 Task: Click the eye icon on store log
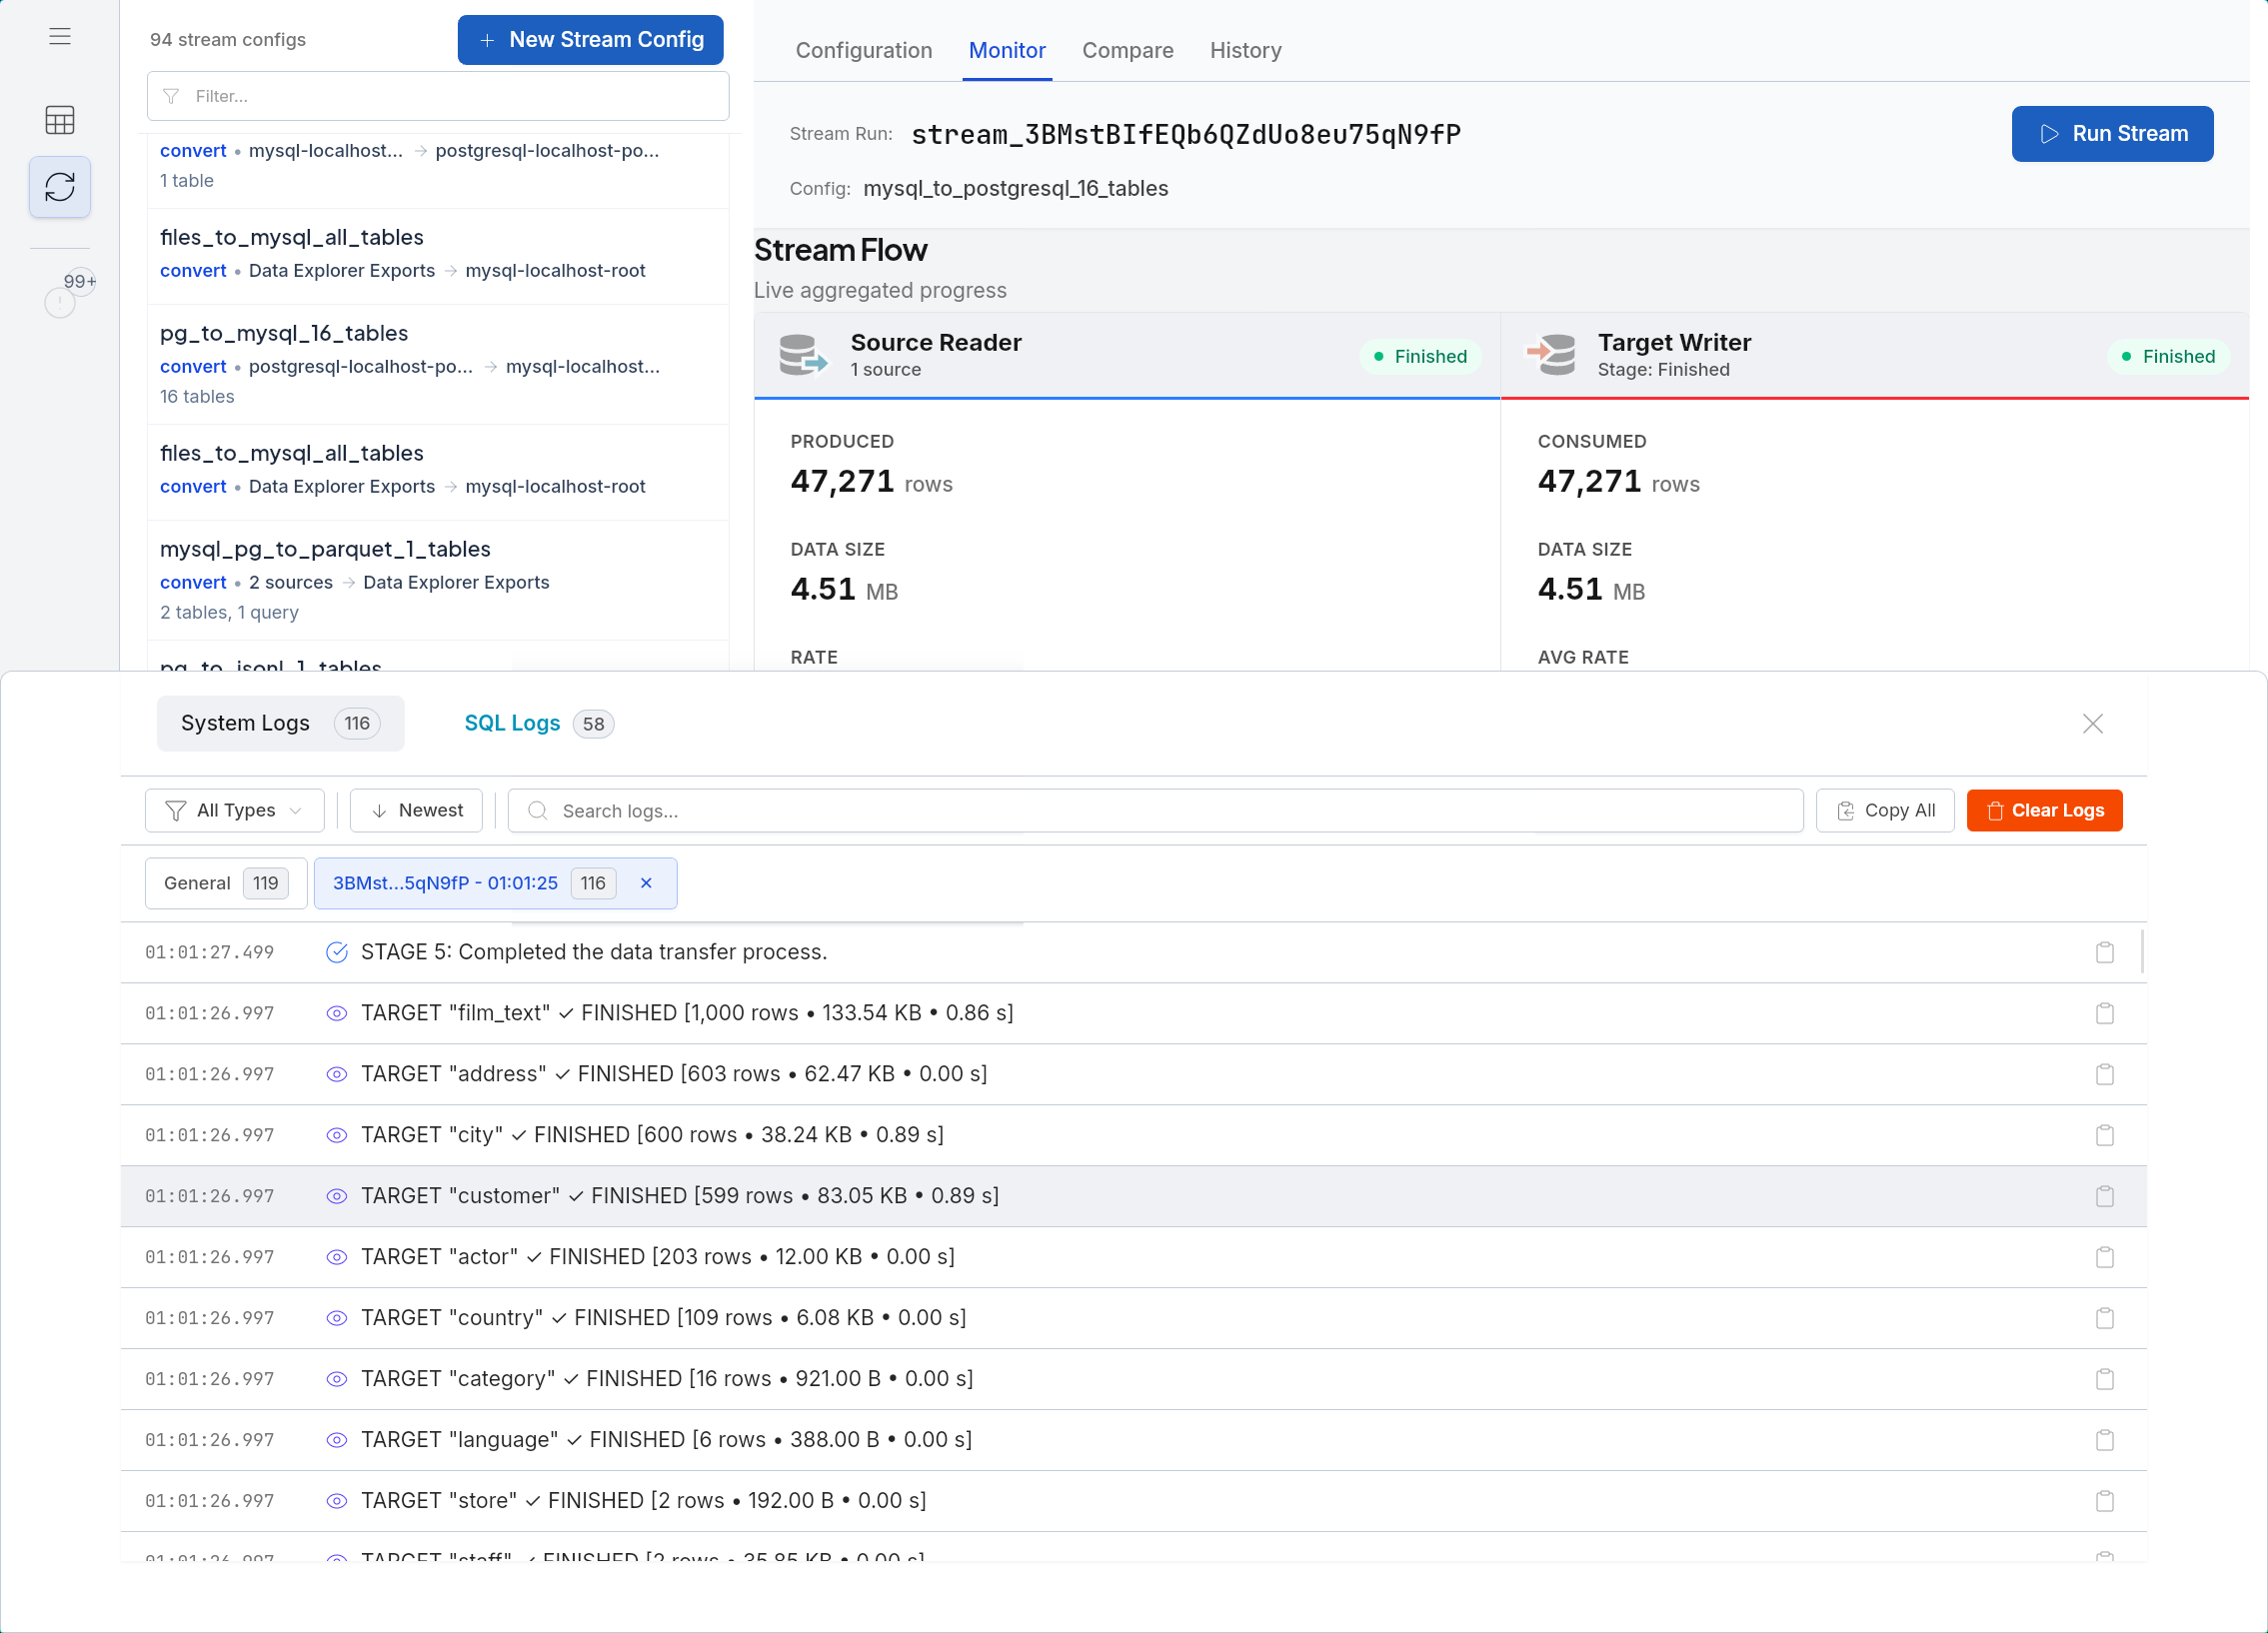tap(337, 1501)
